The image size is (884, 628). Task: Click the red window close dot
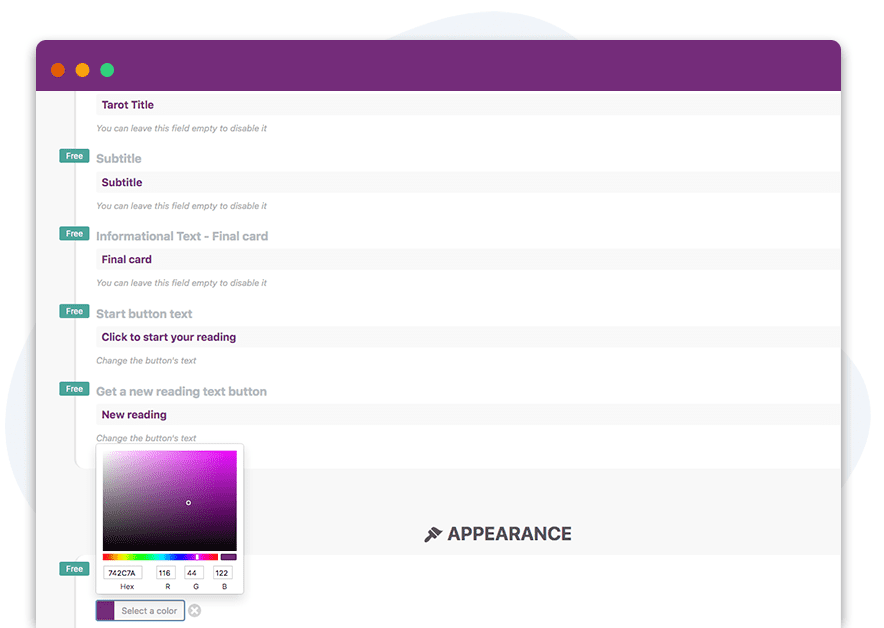[x=58, y=70]
